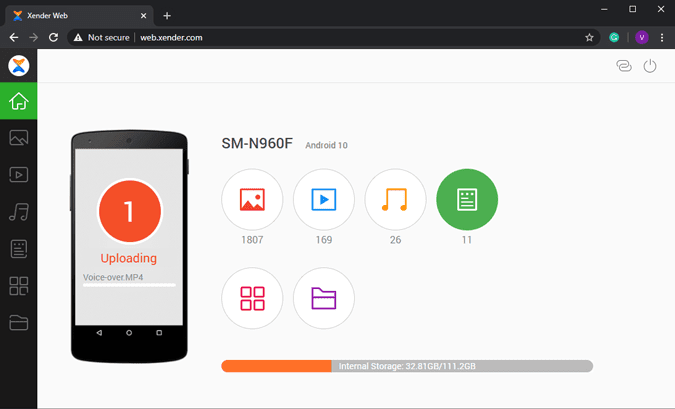Select the Xender Web browser tab

[79, 15]
